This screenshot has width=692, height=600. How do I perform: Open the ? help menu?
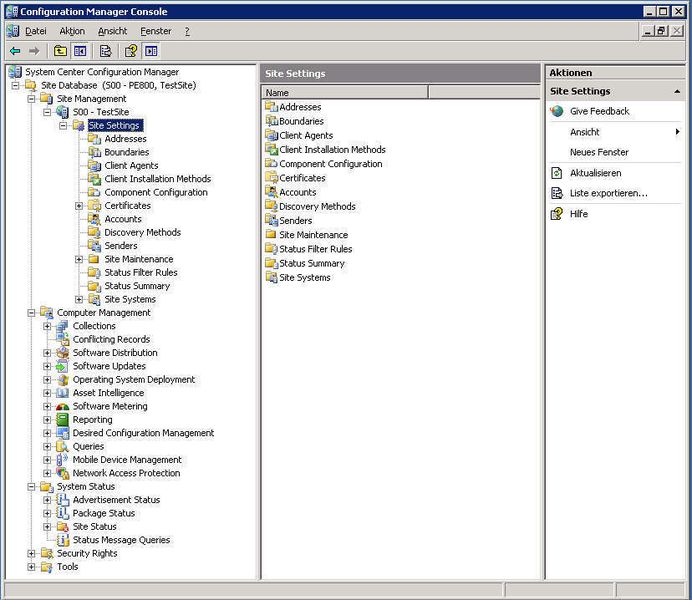click(187, 31)
